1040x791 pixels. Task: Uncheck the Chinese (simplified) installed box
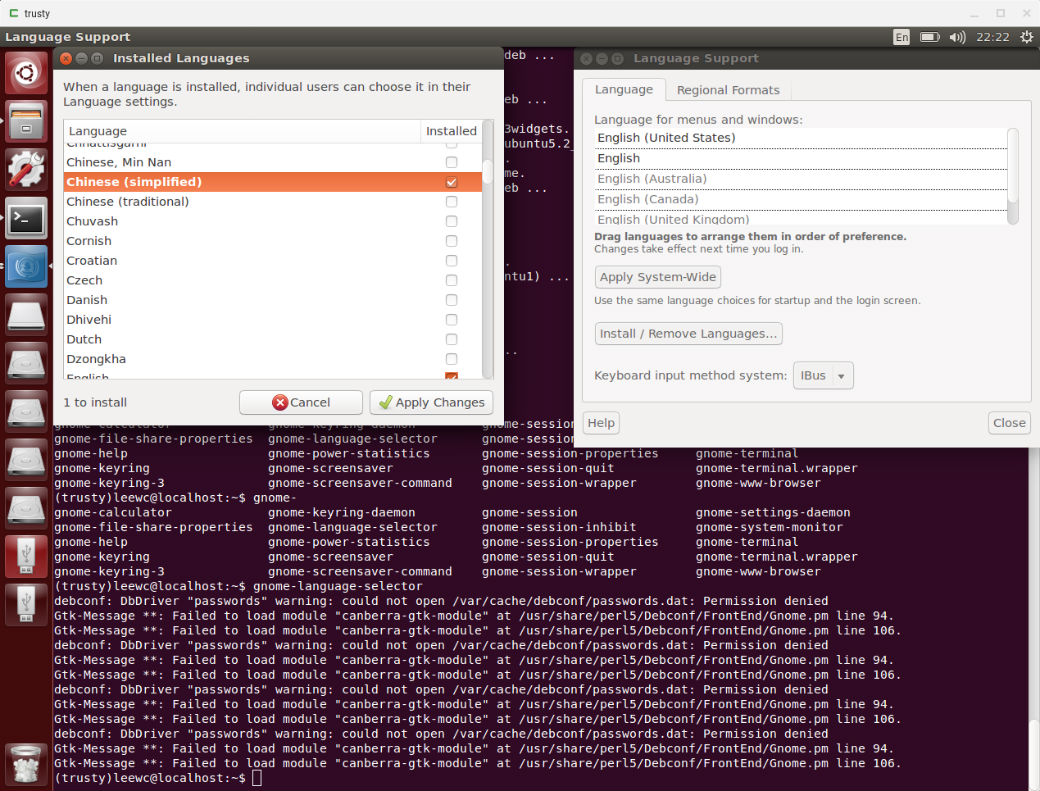(x=451, y=182)
